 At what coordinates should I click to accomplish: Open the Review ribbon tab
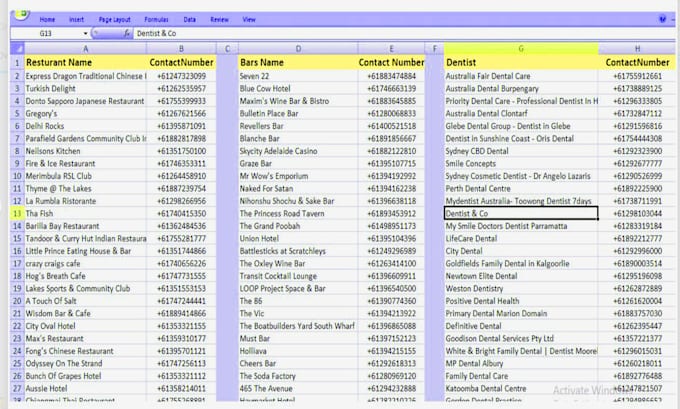pyautogui.click(x=219, y=20)
